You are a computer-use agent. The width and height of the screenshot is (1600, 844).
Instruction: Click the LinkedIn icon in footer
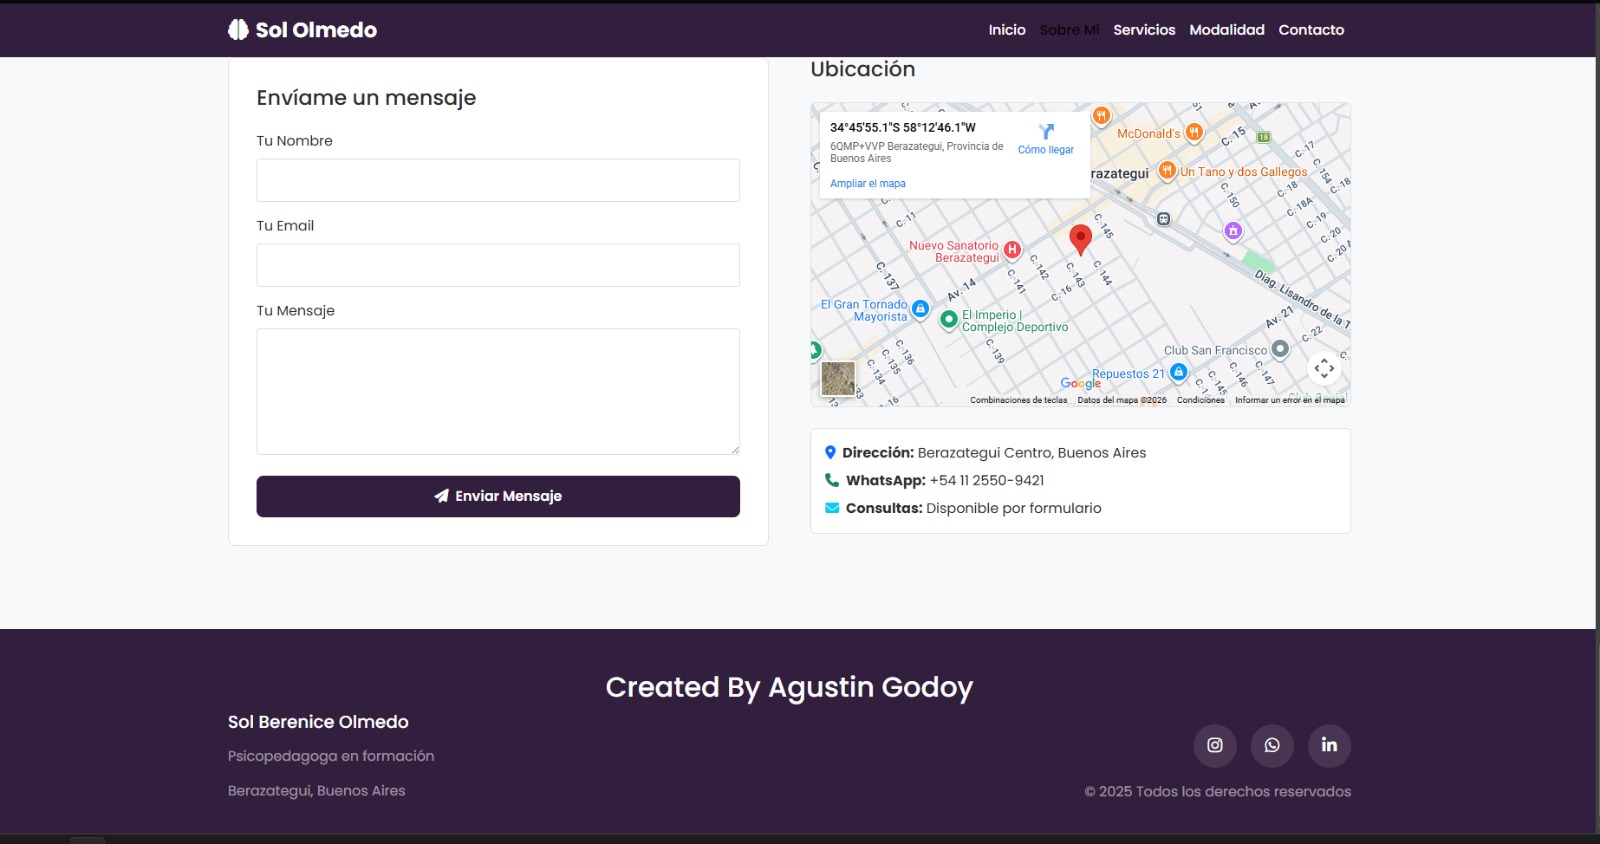point(1329,745)
